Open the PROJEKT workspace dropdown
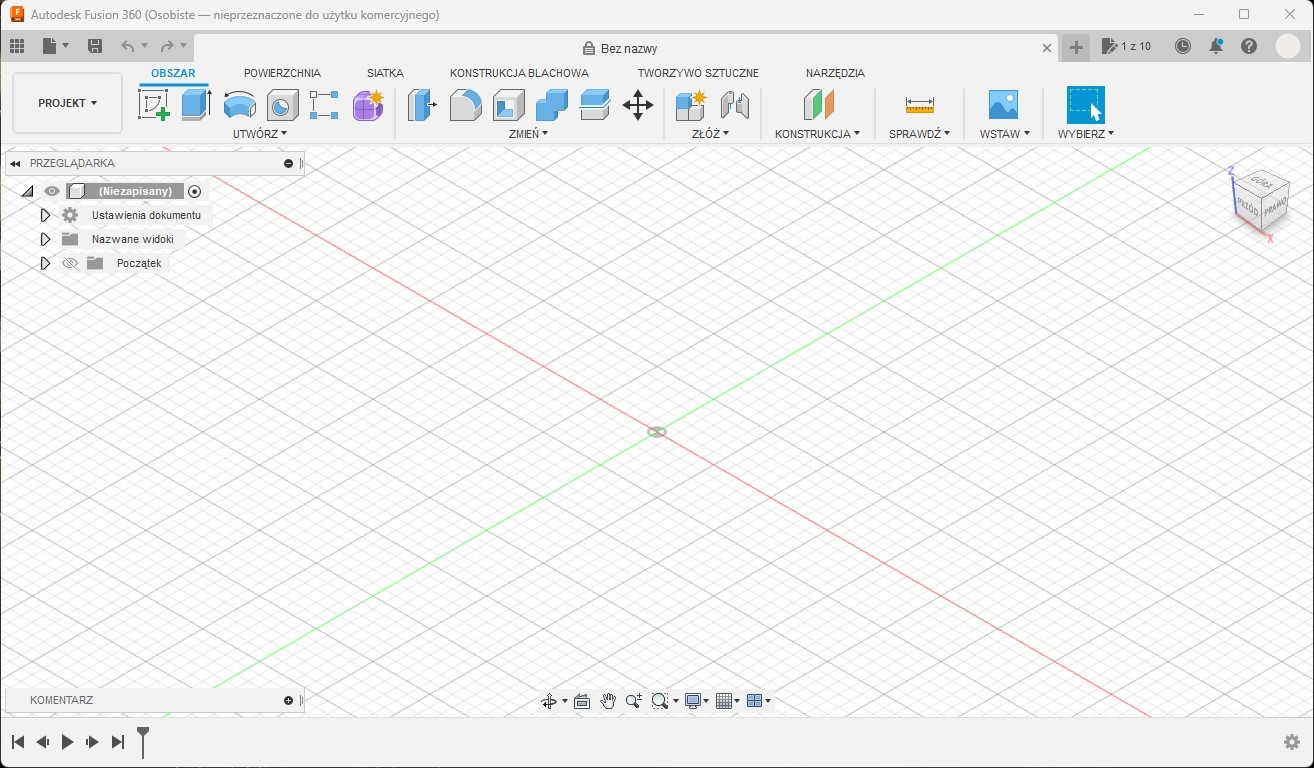Viewport: 1314px width, 768px height. tap(68, 103)
